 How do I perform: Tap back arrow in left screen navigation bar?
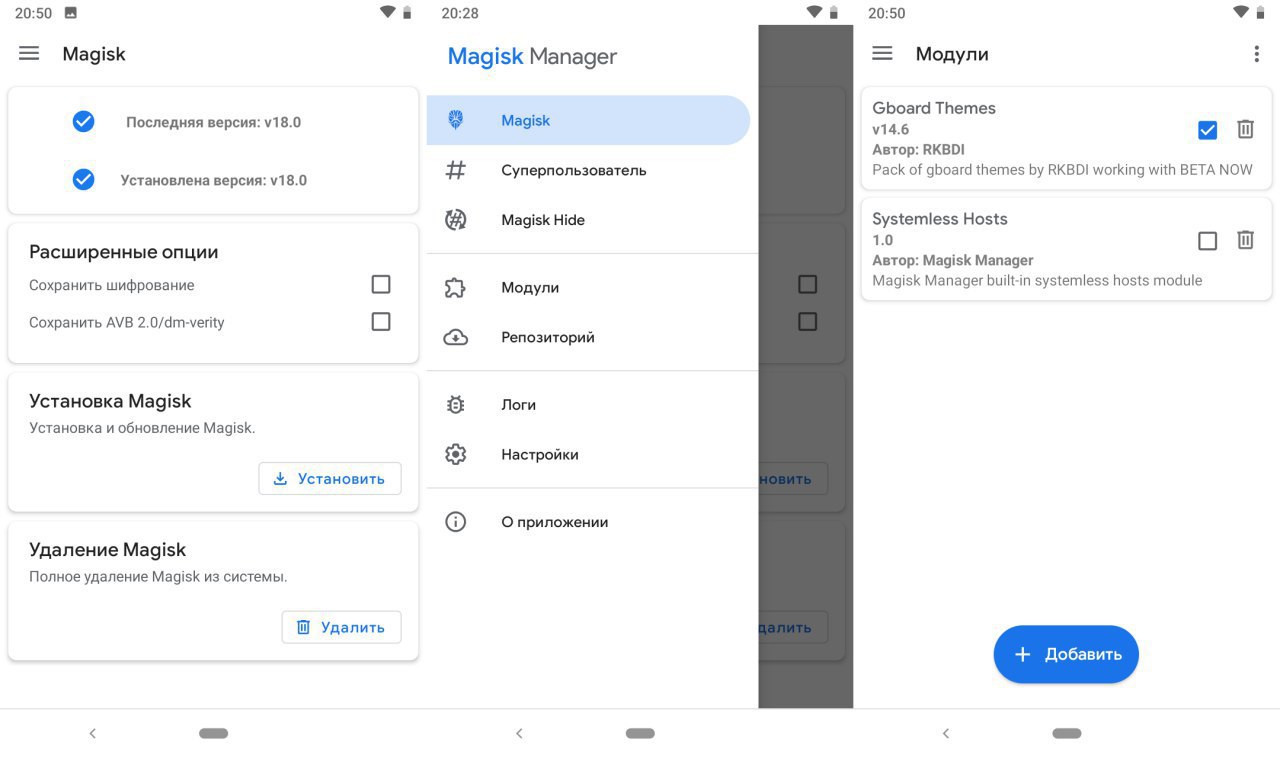coord(92,733)
